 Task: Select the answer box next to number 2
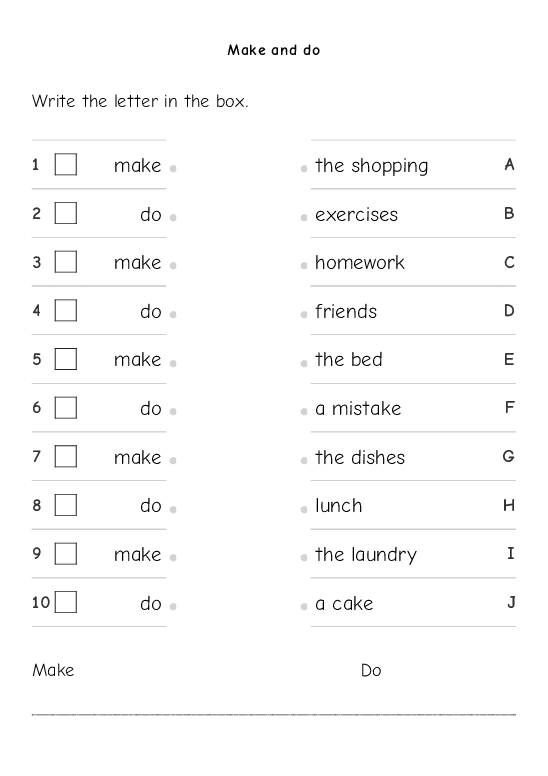pos(66,213)
